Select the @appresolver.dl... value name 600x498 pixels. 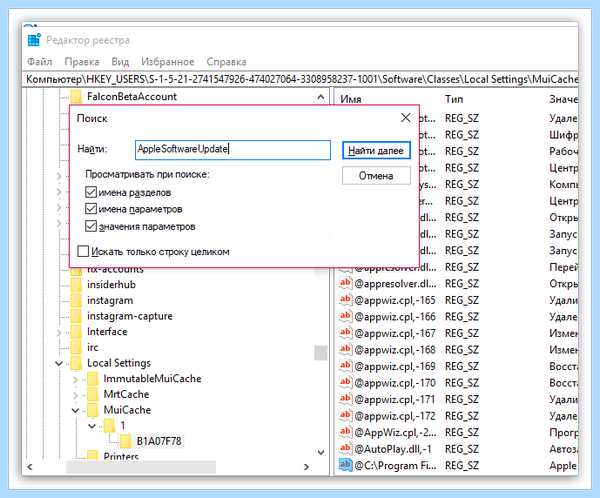tap(395, 284)
